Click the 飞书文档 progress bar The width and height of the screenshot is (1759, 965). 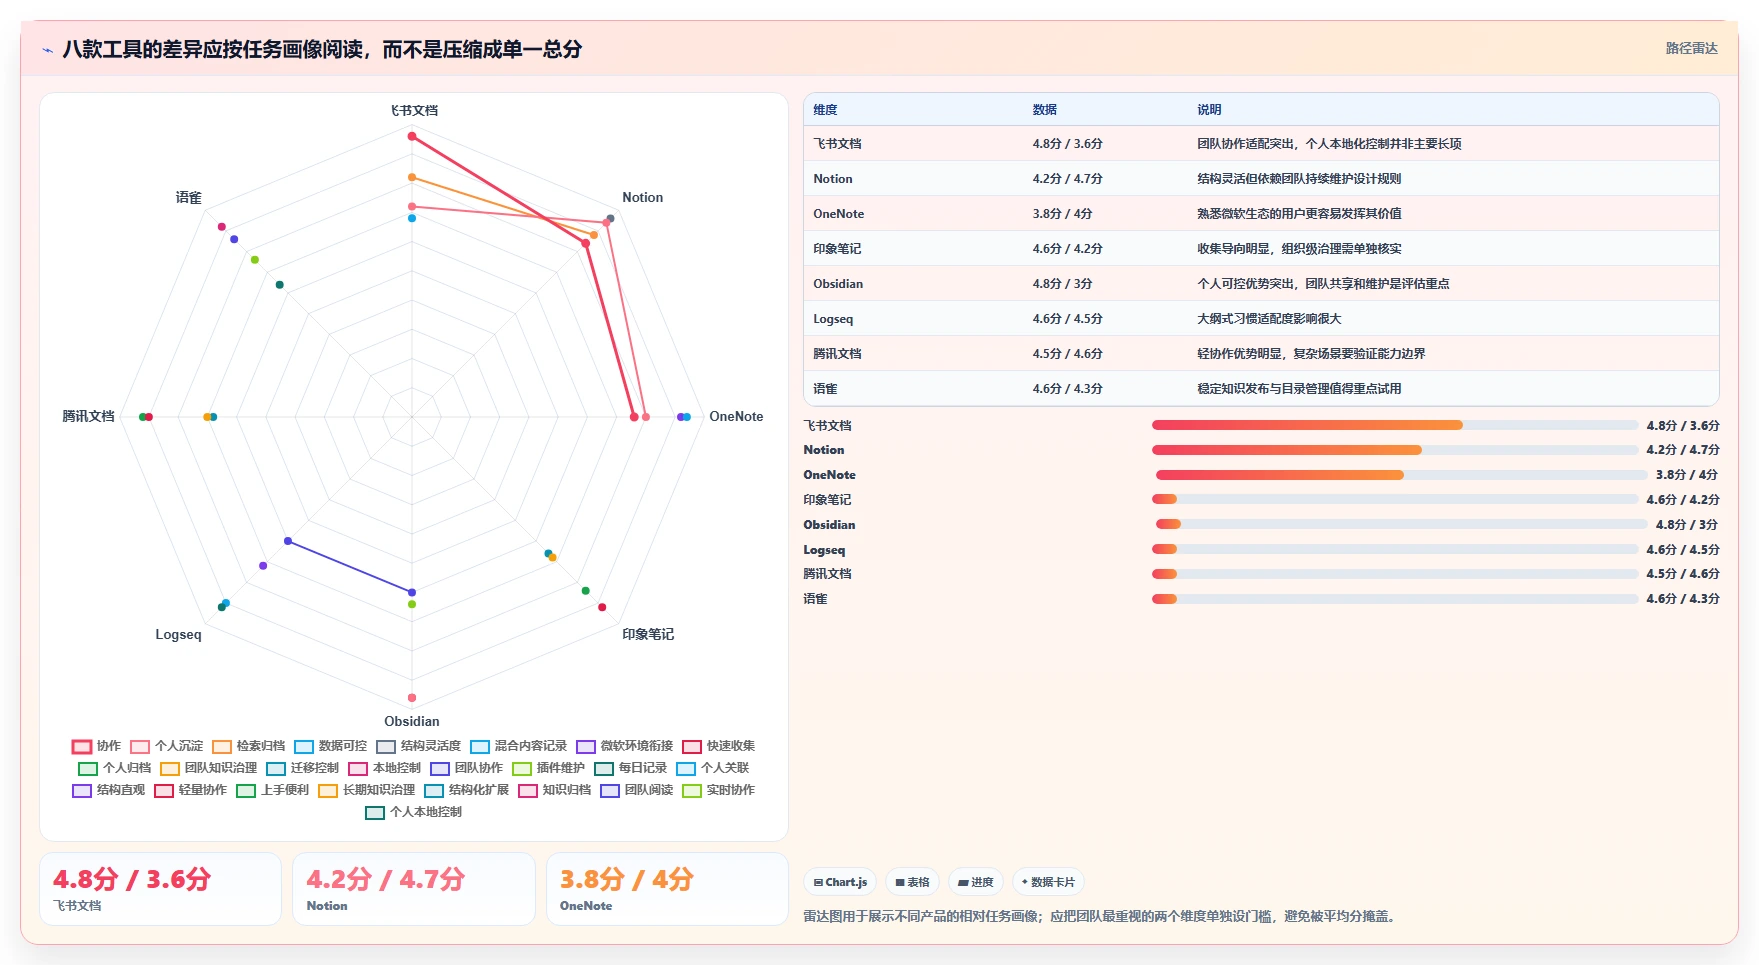tap(1395, 425)
